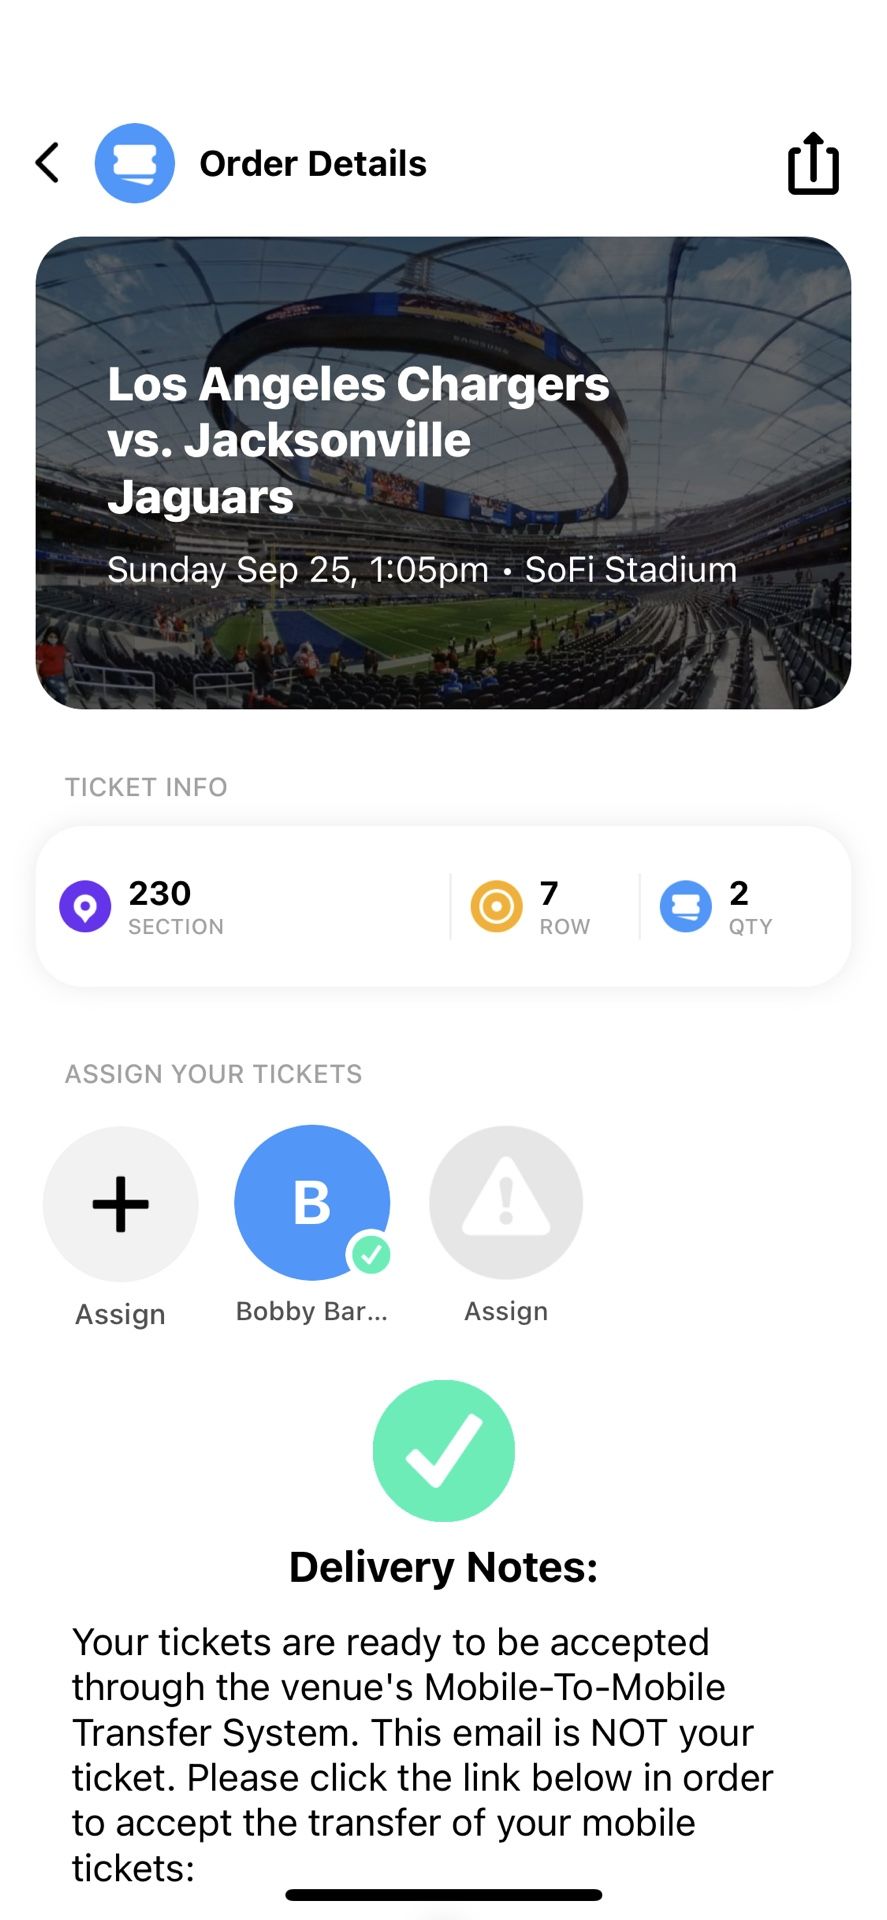Tap the Assign label under warning icon

tap(506, 1311)
